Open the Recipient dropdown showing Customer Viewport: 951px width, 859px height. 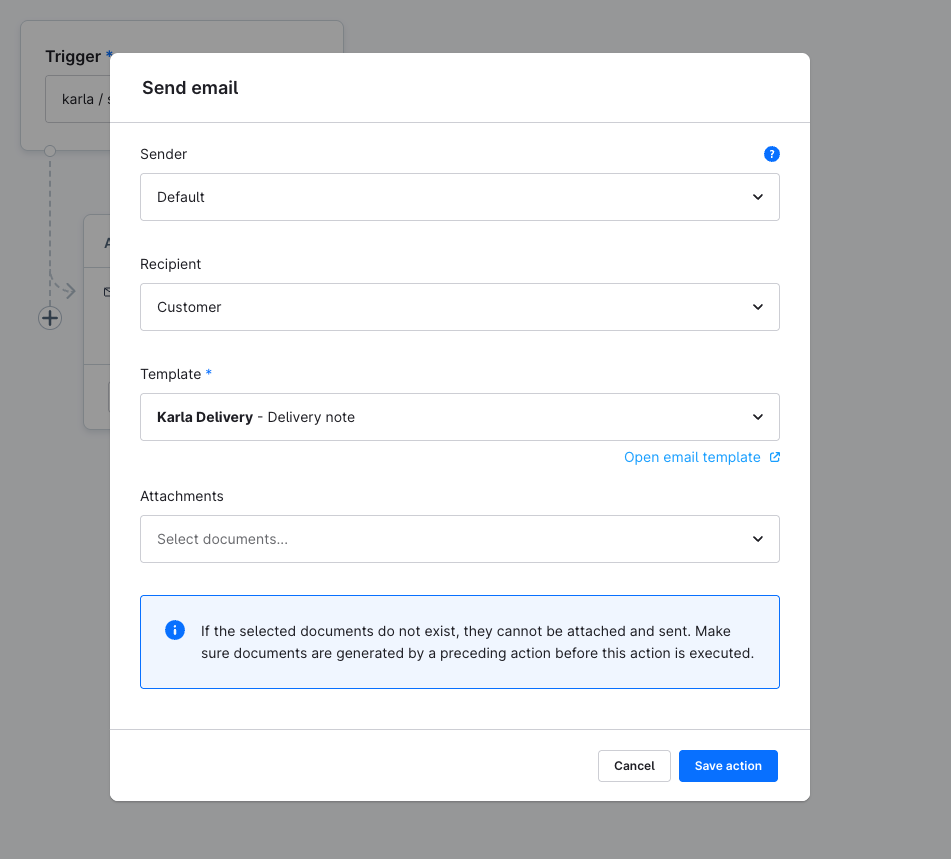tap(460, 307)
